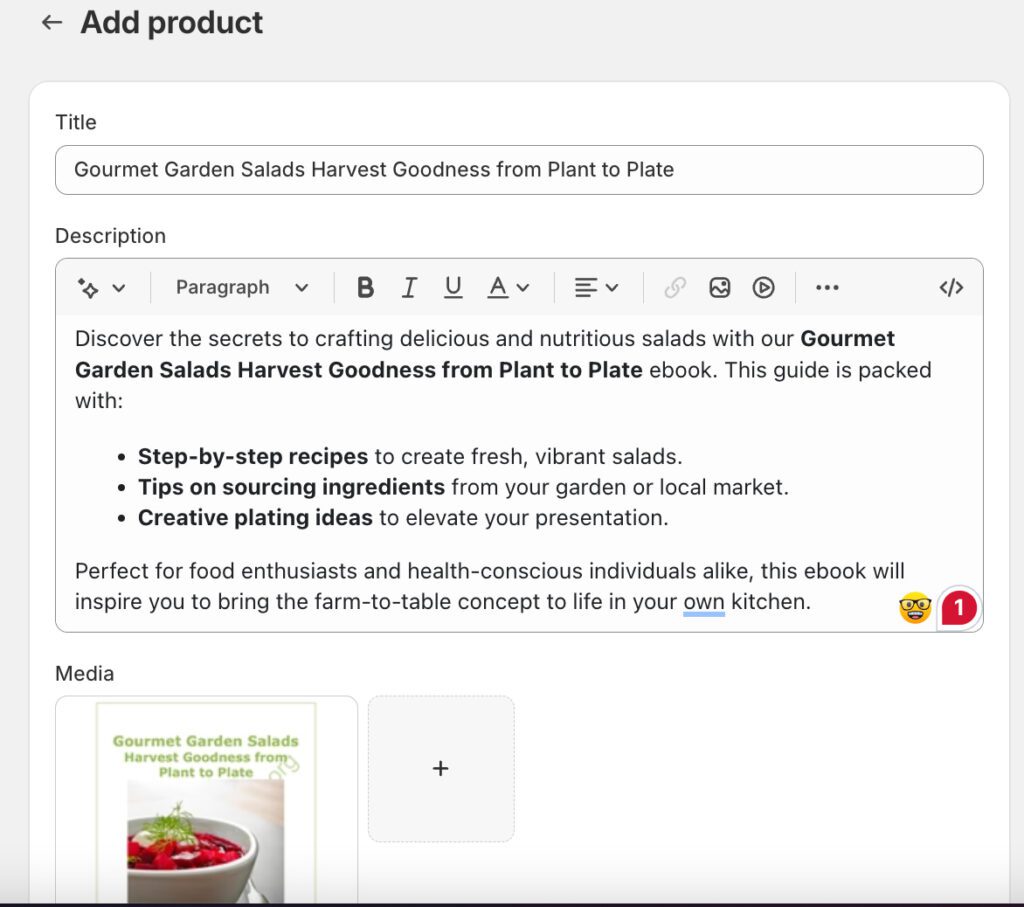Click the insert video icon
Viewport: 1024px width, 907px height.
tap(763, 288)
